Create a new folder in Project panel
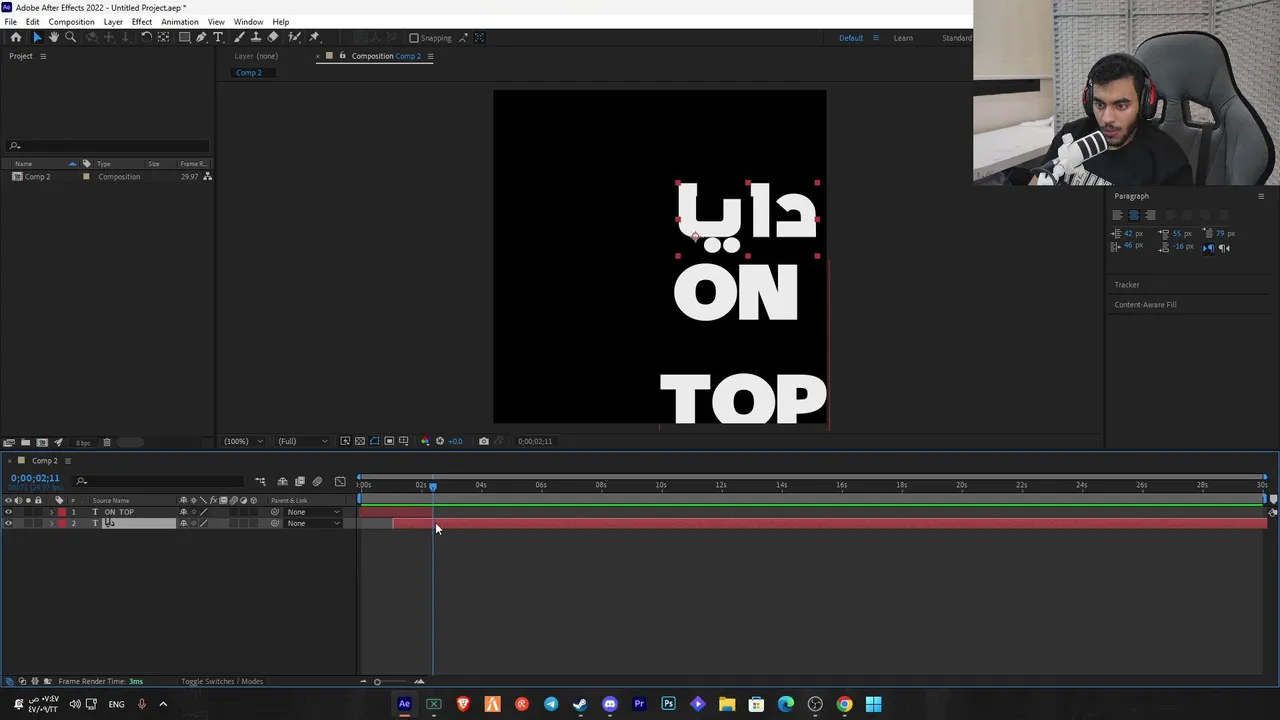The height and width of the screenshot is (720, 1280). 25,442
